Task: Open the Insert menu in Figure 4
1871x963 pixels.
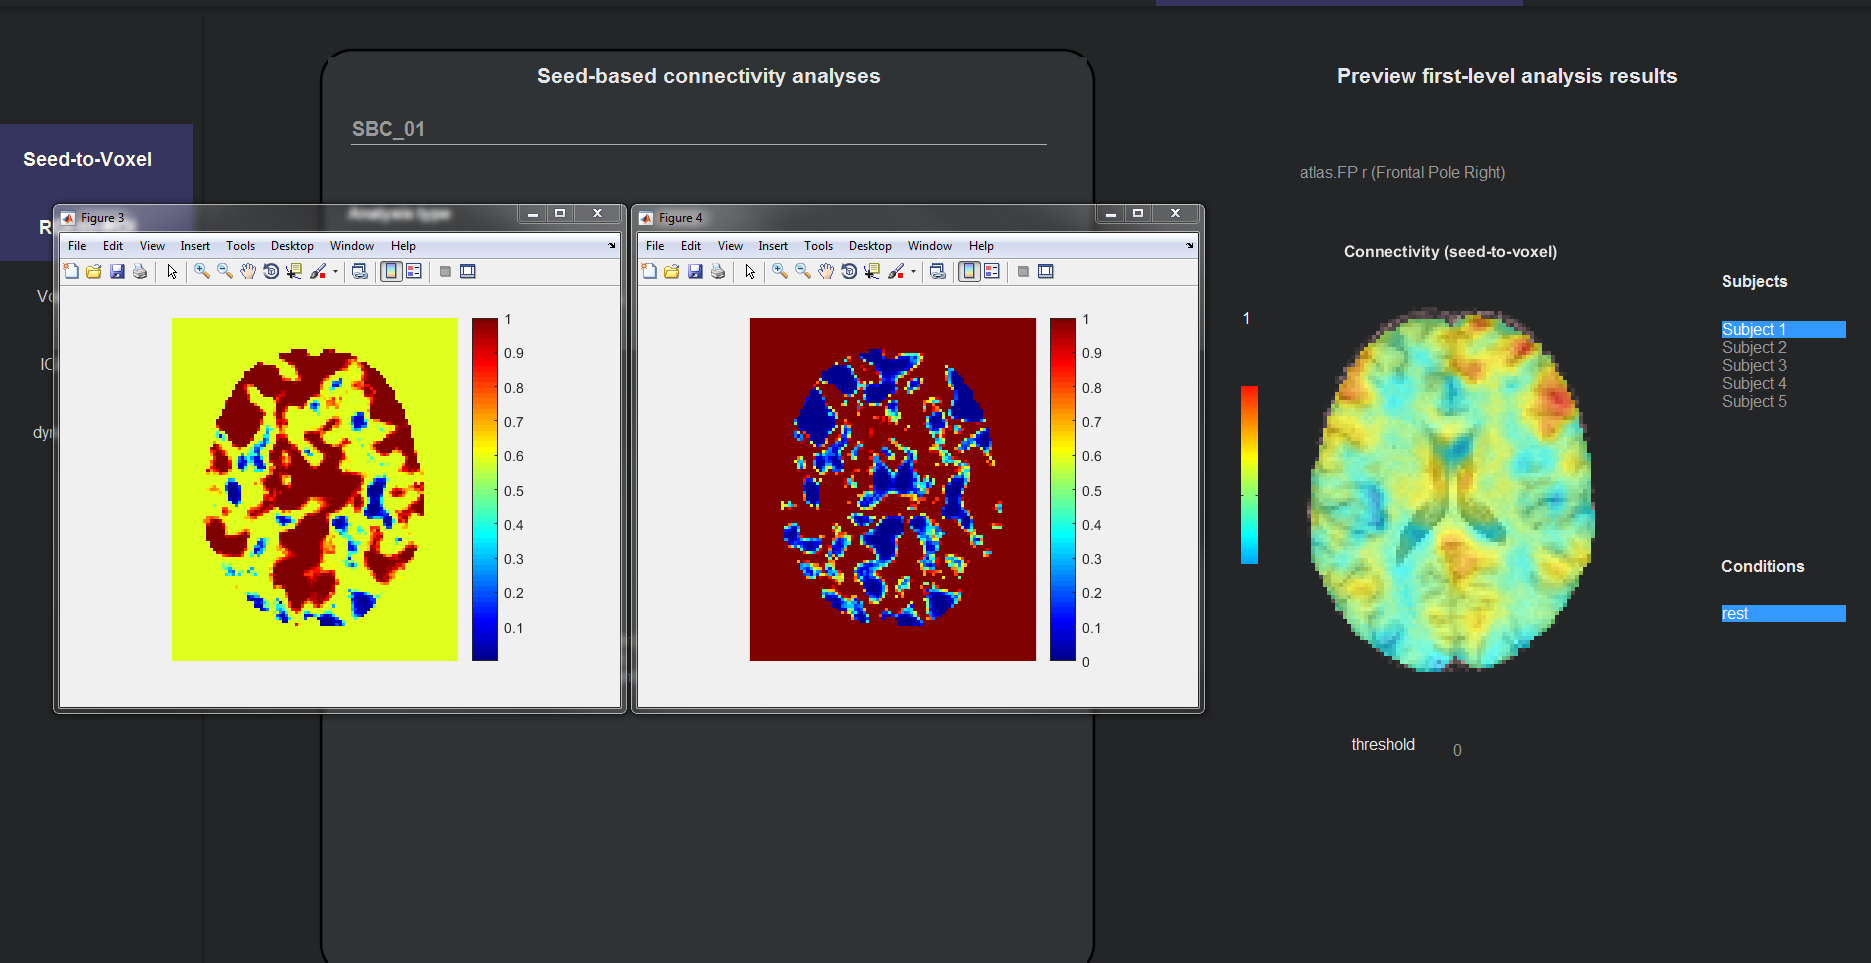Action: 772,246
